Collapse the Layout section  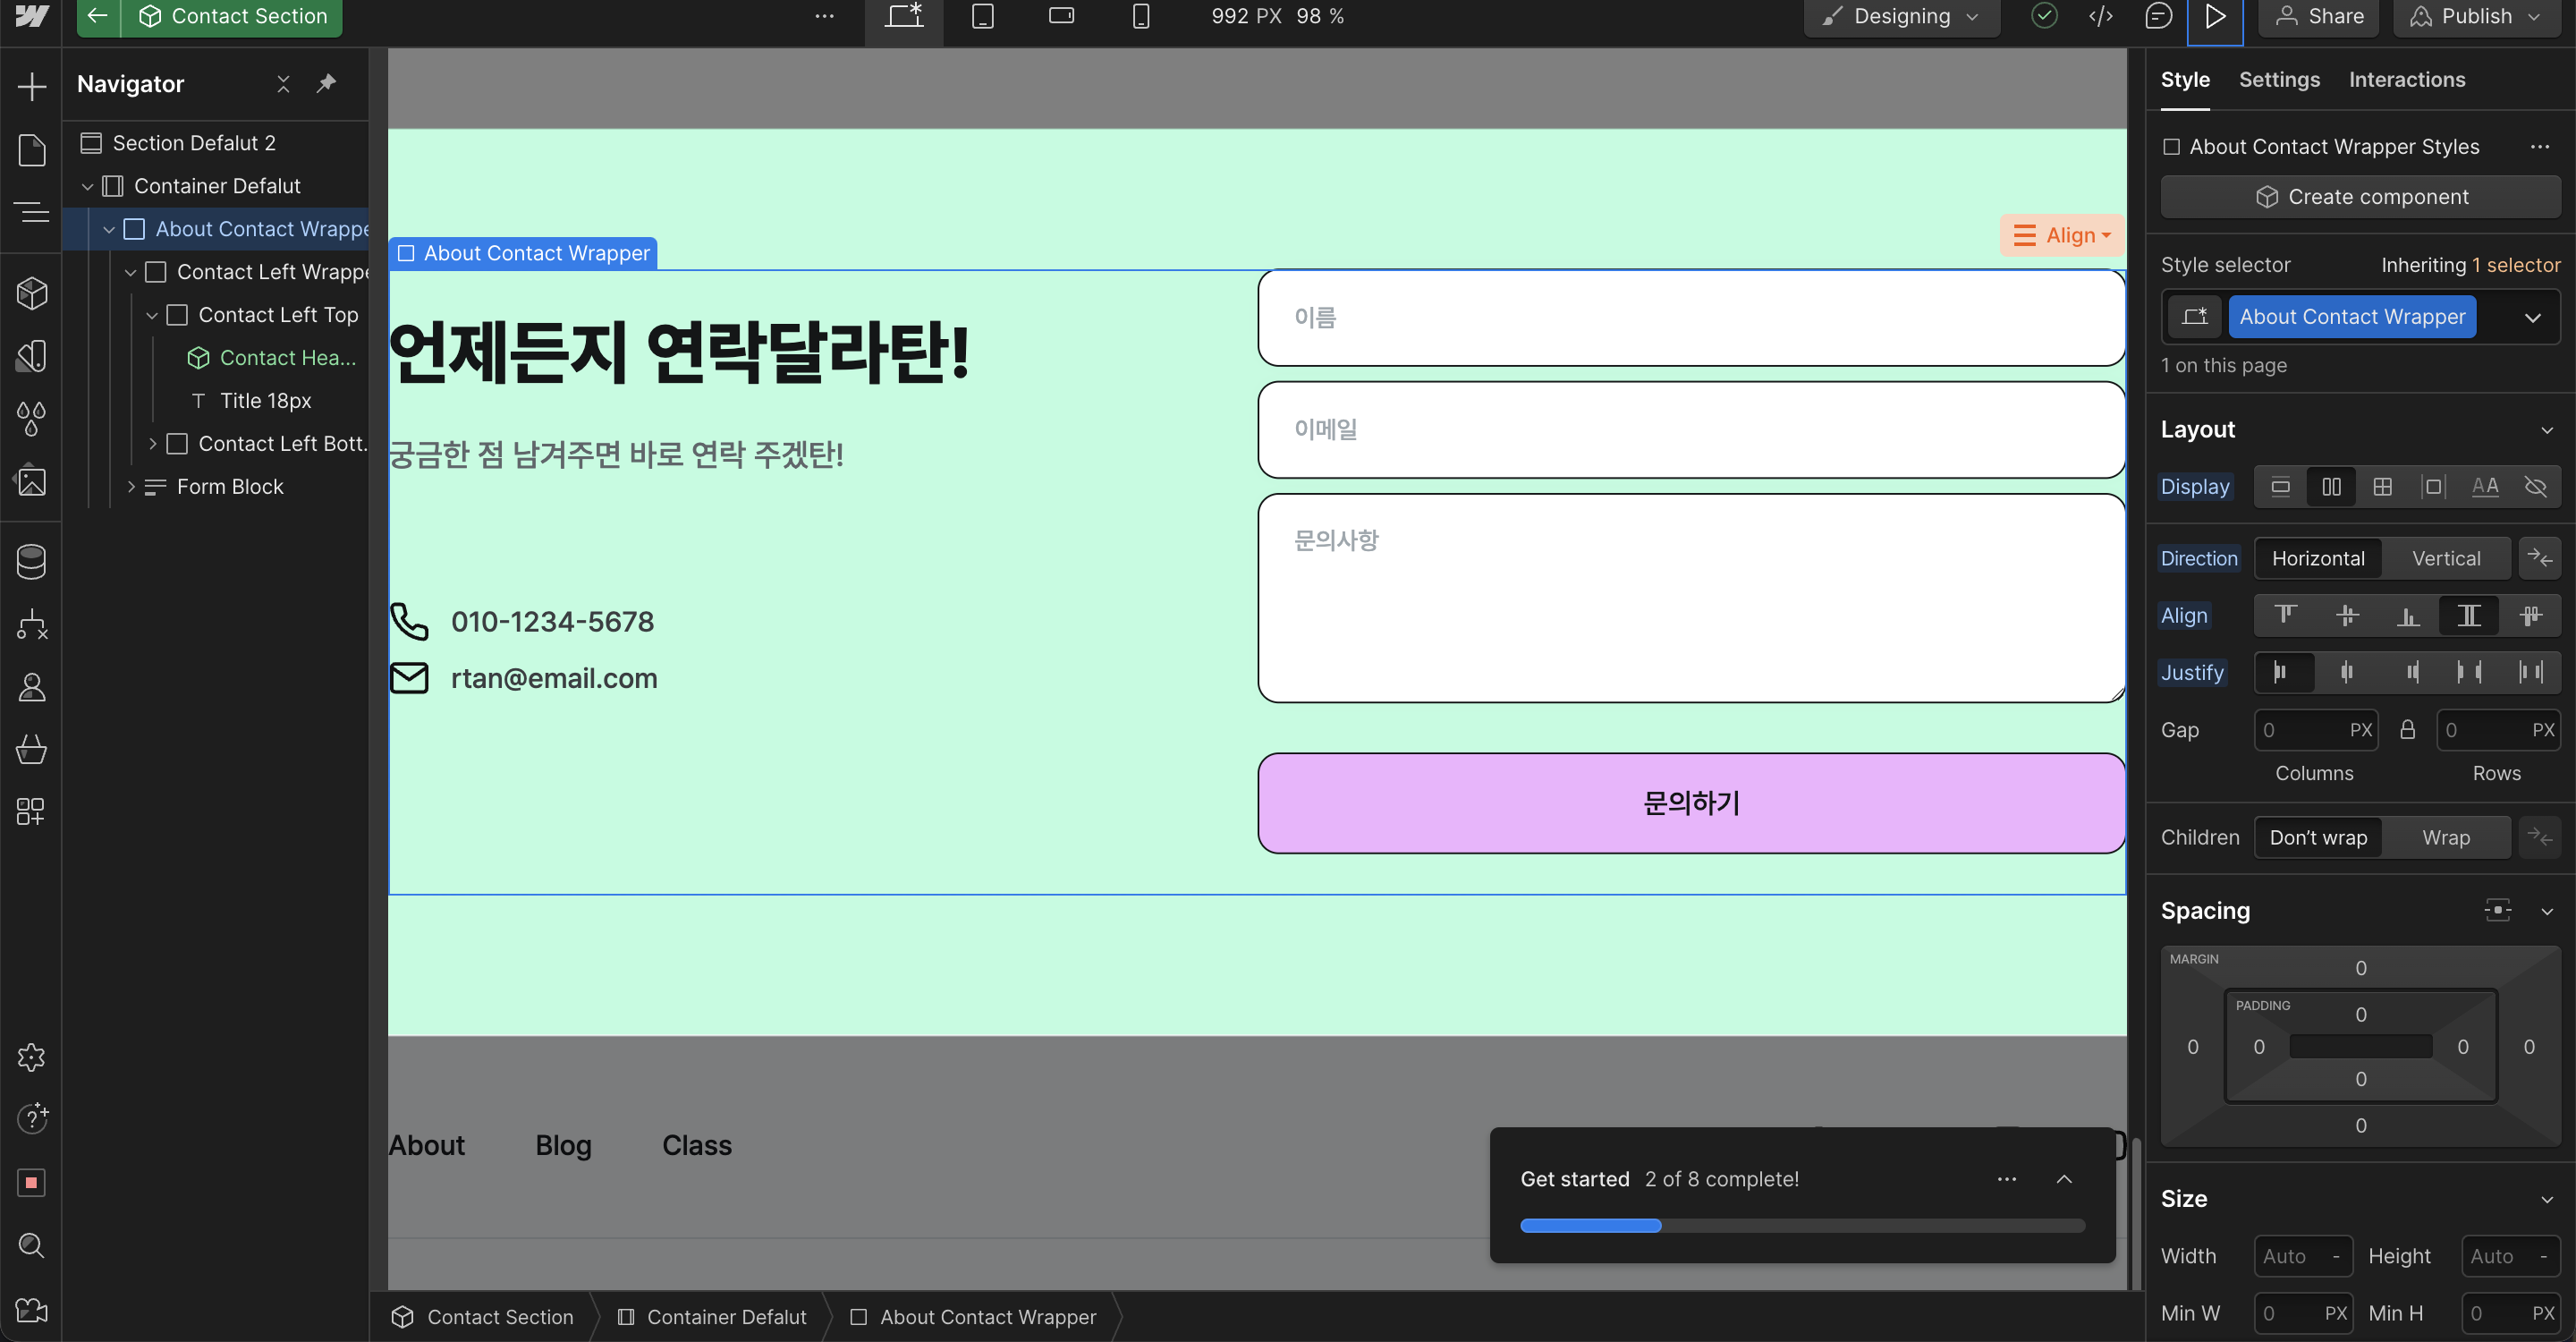pyautogui.click(x=2546, y=431)
